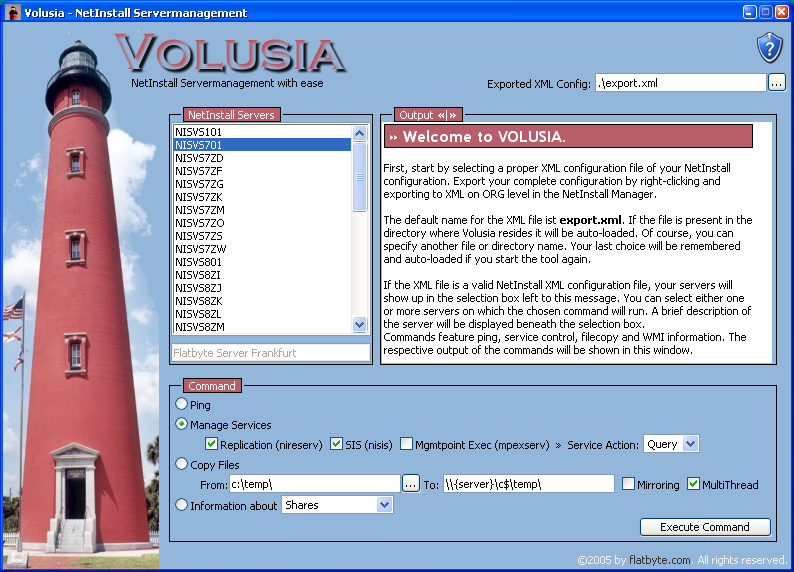Open the Information about Shares dropdown
This screenshot has width=794, height=572.
(337, 505)
